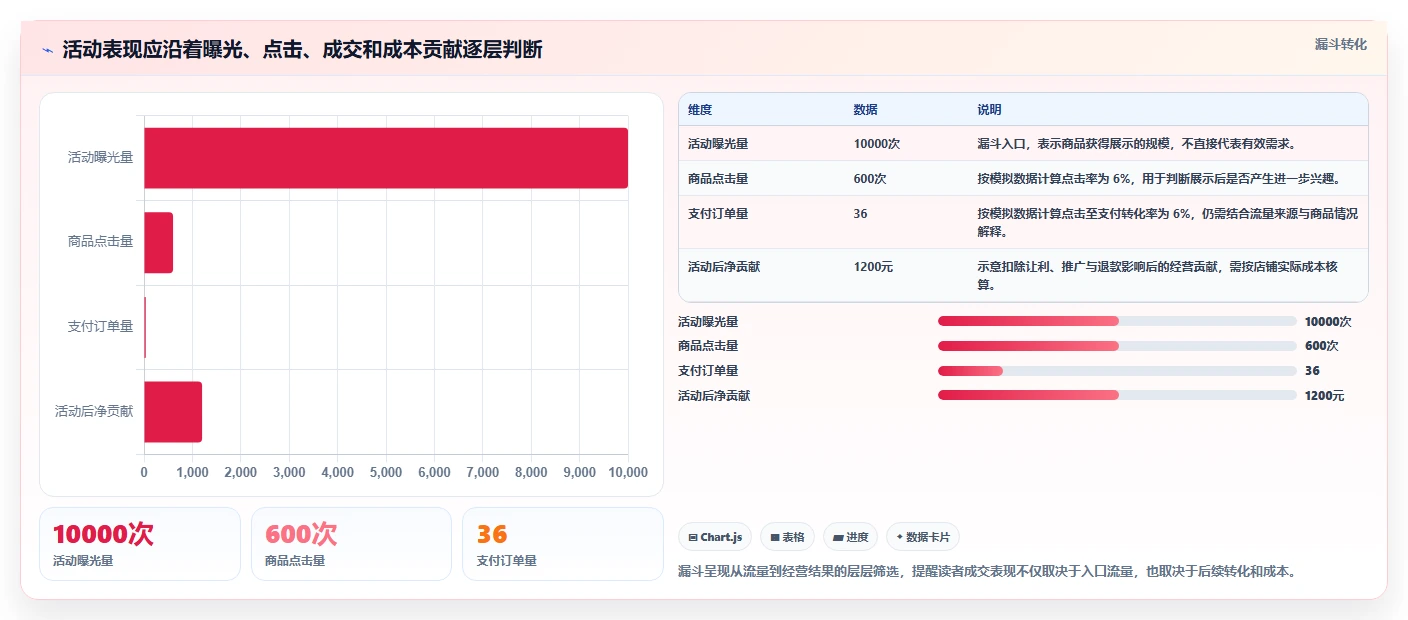Click the description starting with 漏斗入口
Viewport: 1408px width, 620px height.
1136,143
